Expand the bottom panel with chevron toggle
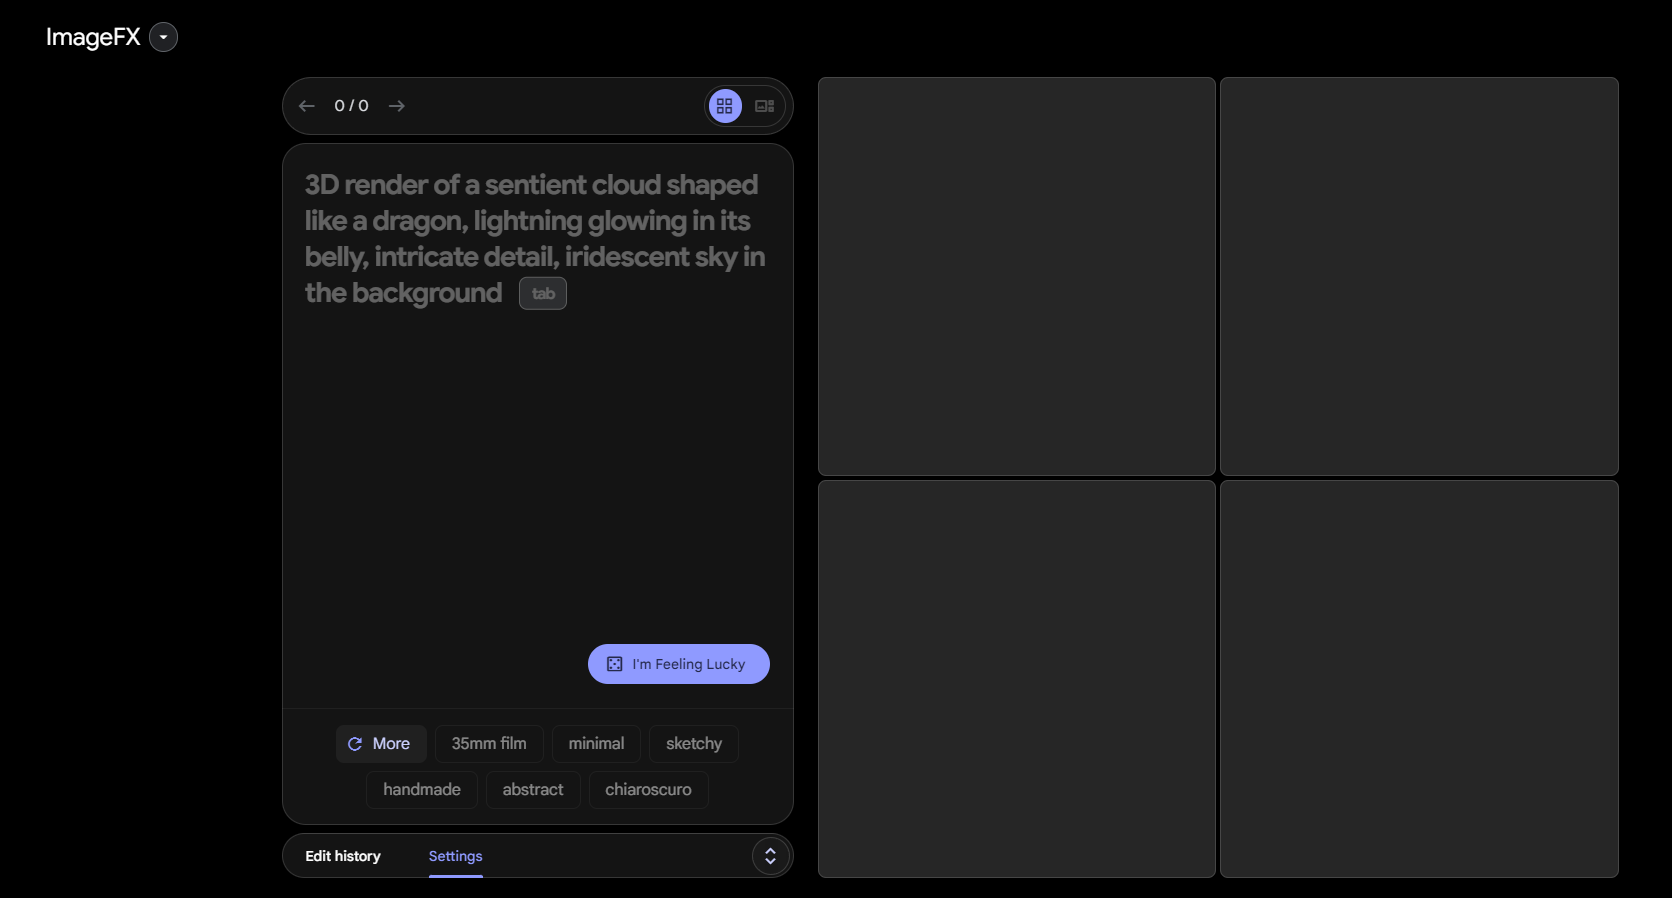 point(771,856)
